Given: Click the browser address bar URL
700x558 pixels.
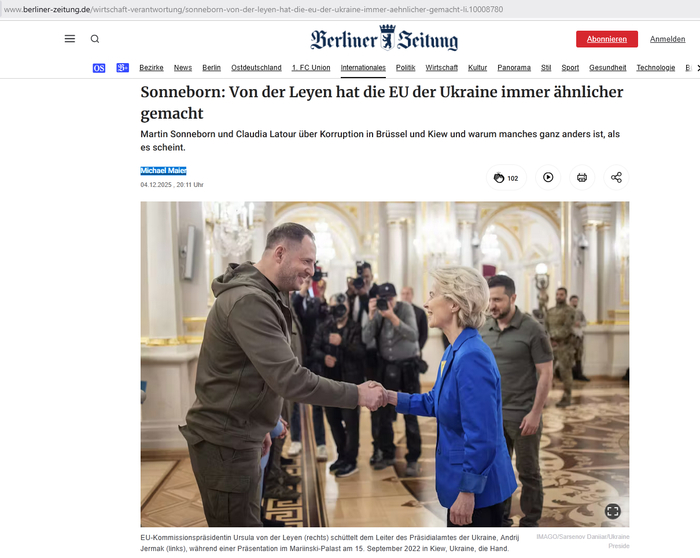Looking at the screenshot, I should click(x=253, y=9).
